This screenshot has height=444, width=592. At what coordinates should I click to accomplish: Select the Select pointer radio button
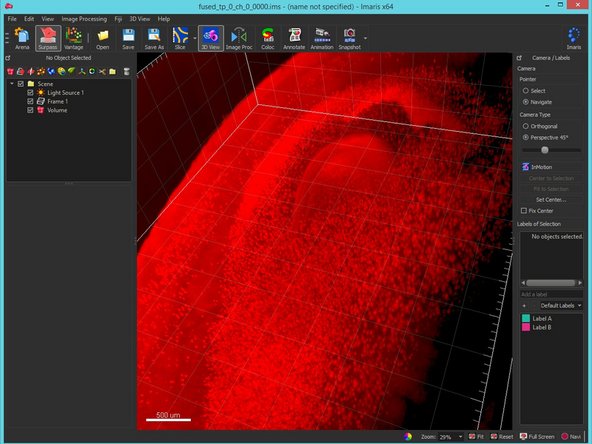point(525,91)
